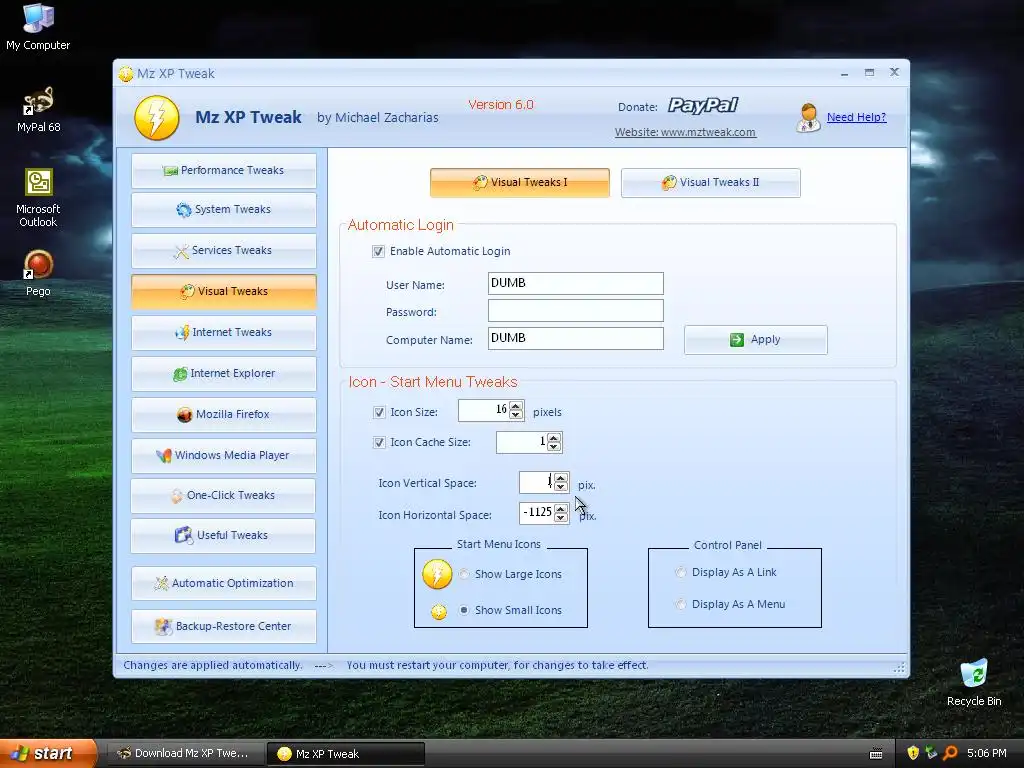The height and width of the screenshot is (768, 1024).
Task: Visit the www.mztweak.com website link
Action: pos(685,132)
